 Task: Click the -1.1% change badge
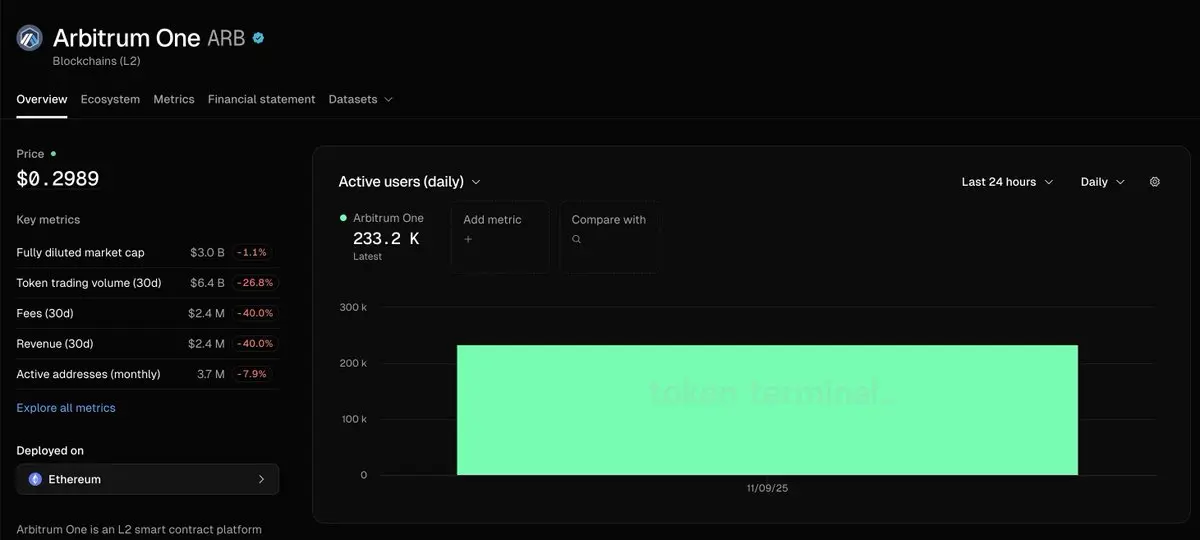254,253
